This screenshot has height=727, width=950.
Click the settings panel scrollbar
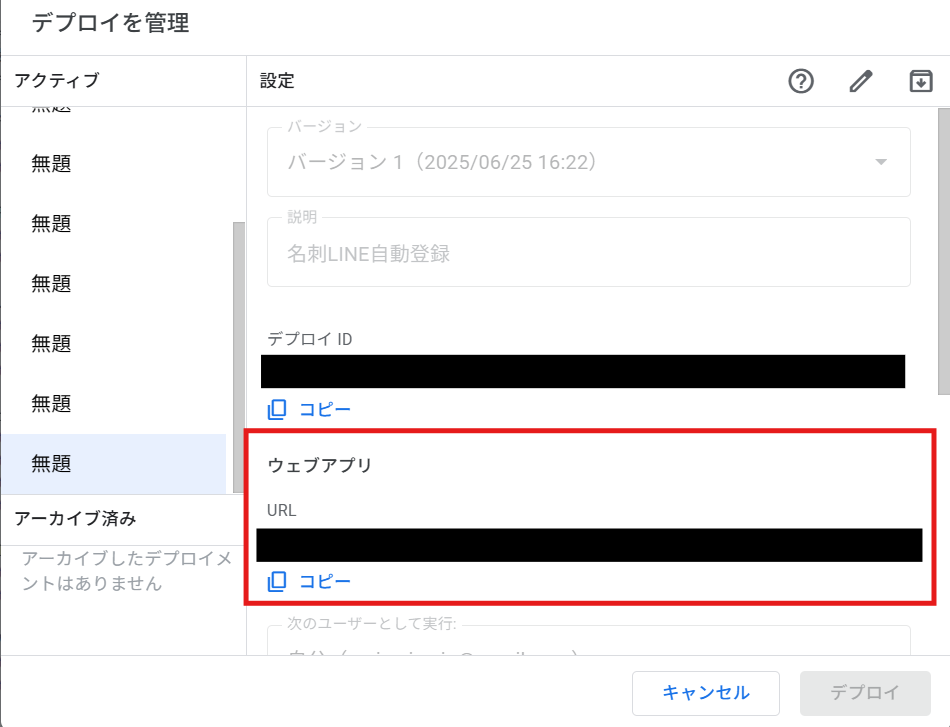coord(943,251)
